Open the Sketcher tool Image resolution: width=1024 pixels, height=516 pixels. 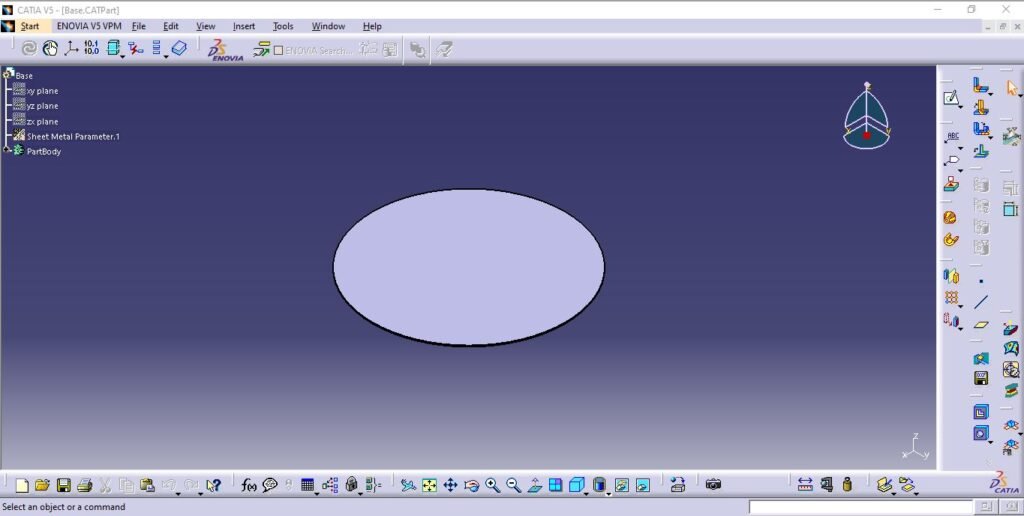(x=951, y=98)
